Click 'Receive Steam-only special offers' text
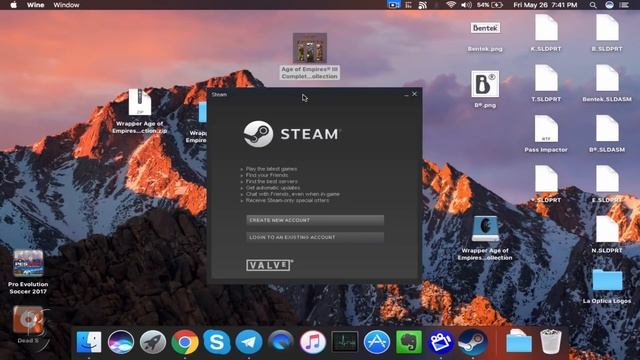The width and height of the screenshot is (640, 360). (x=287, y=200)
